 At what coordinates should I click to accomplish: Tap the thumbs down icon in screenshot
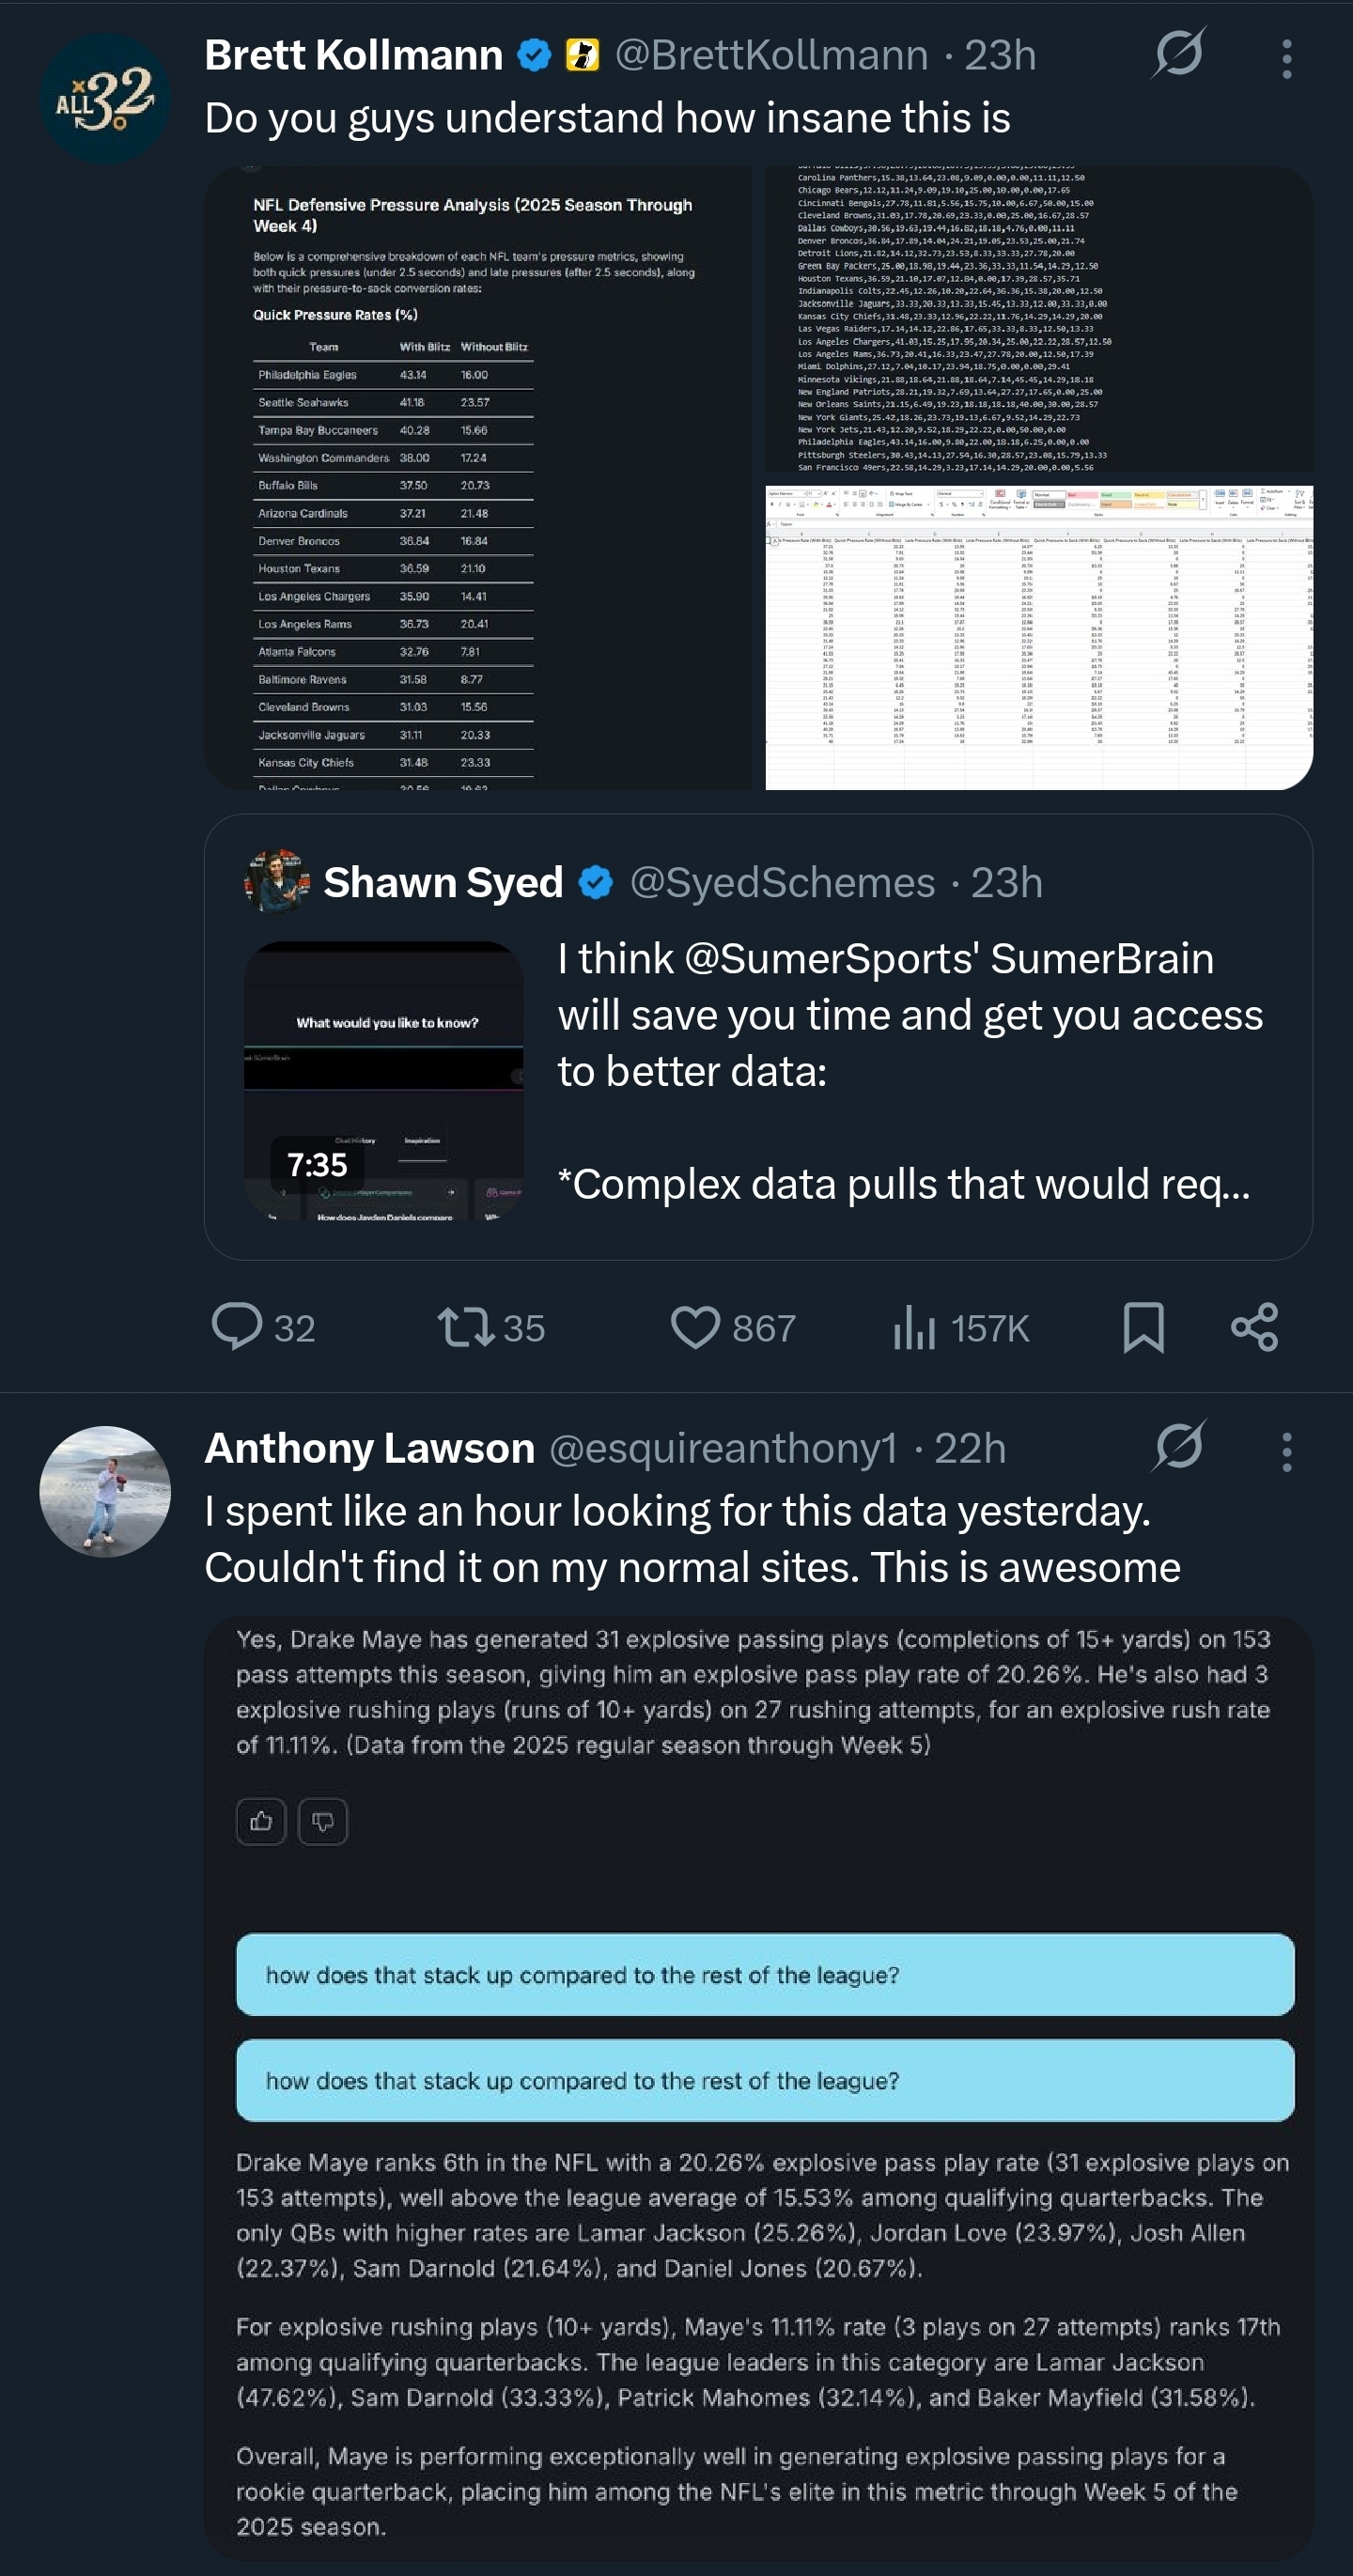tap(322, 1821)
